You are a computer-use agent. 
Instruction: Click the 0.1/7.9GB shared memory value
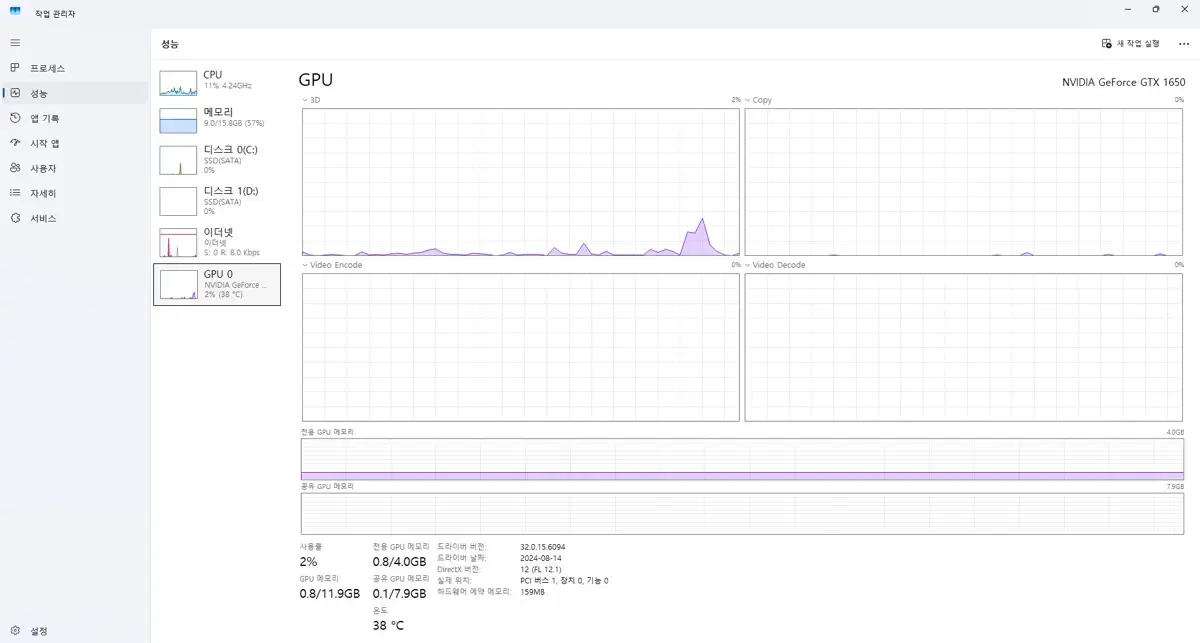400,593
